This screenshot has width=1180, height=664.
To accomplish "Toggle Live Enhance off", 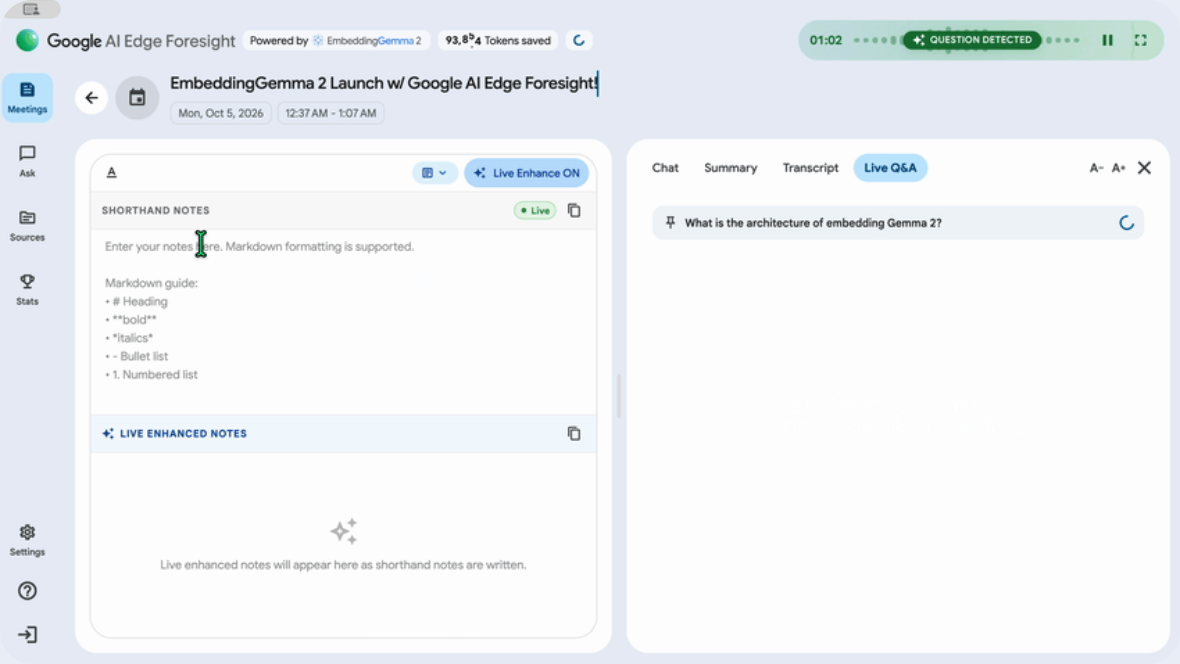I will 527,173.
